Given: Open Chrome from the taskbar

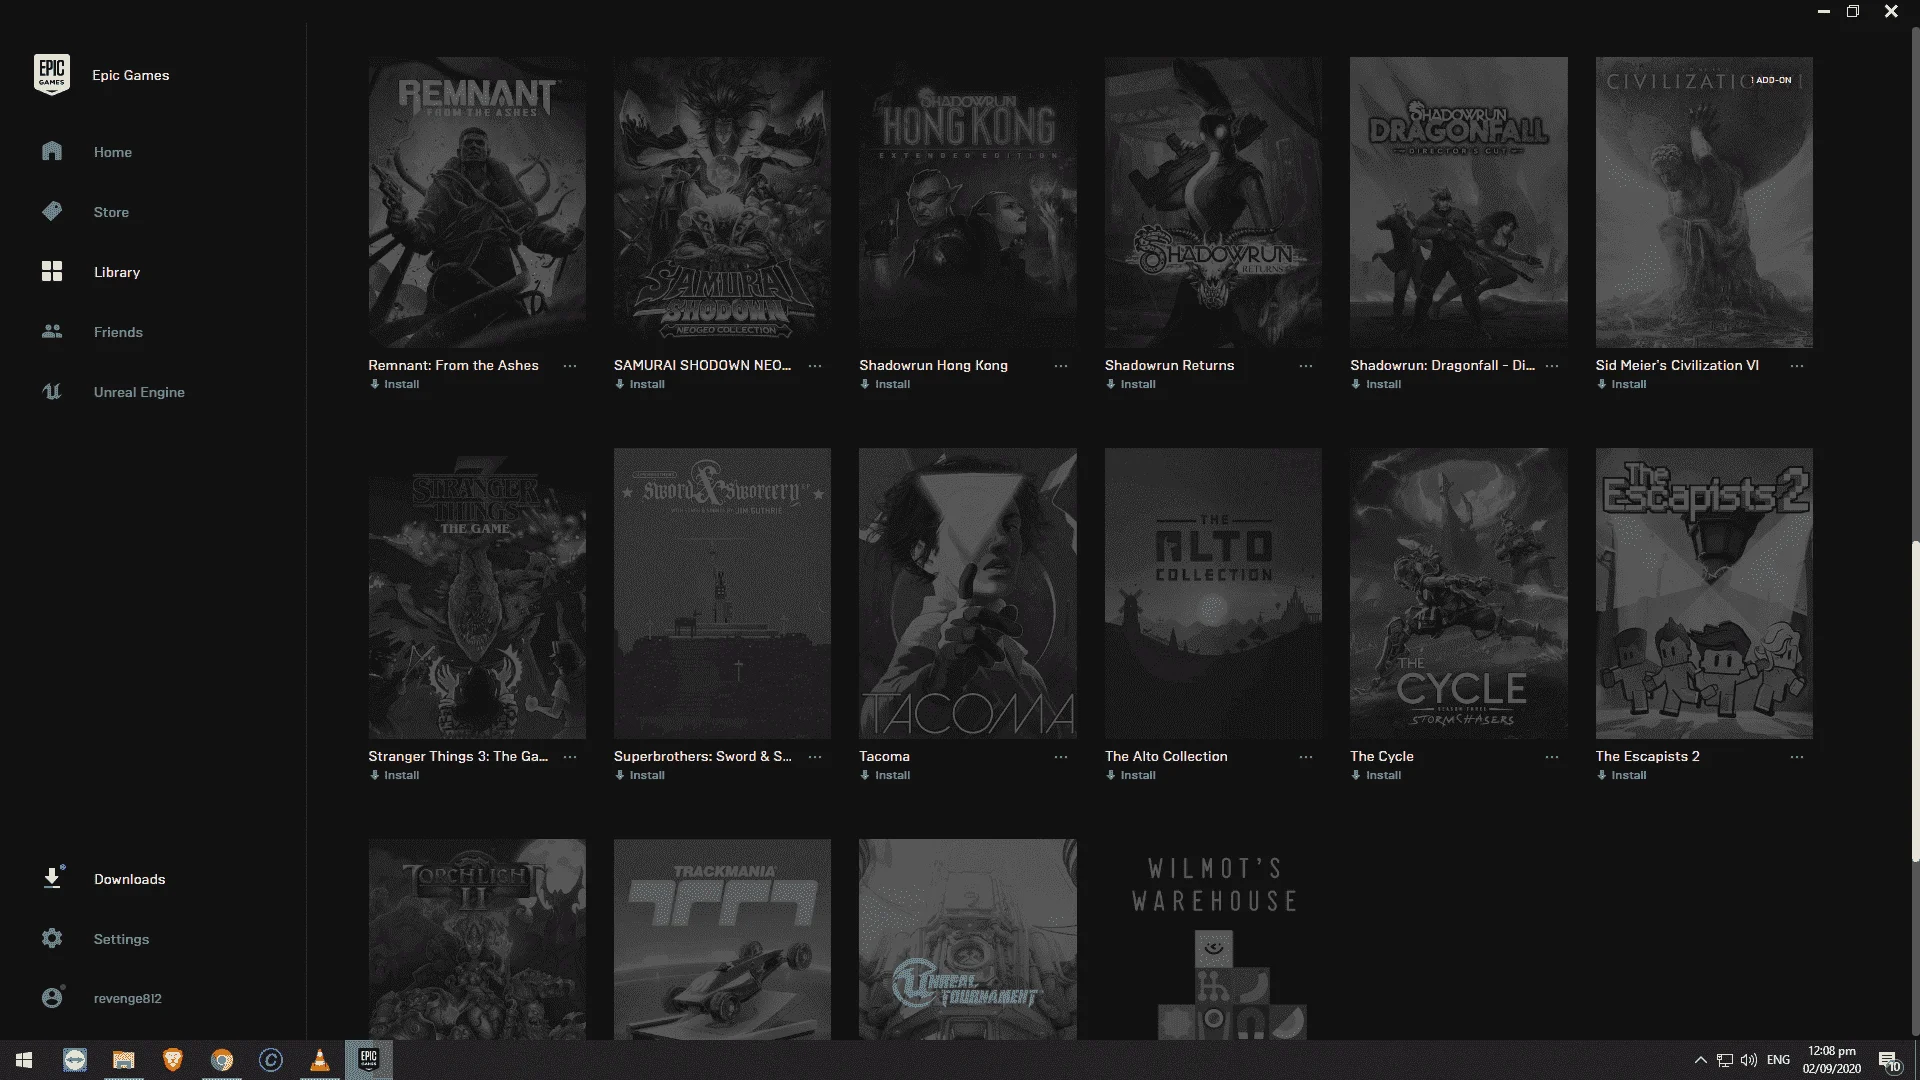Looking at the screenshot, I should click(222, 1060).
